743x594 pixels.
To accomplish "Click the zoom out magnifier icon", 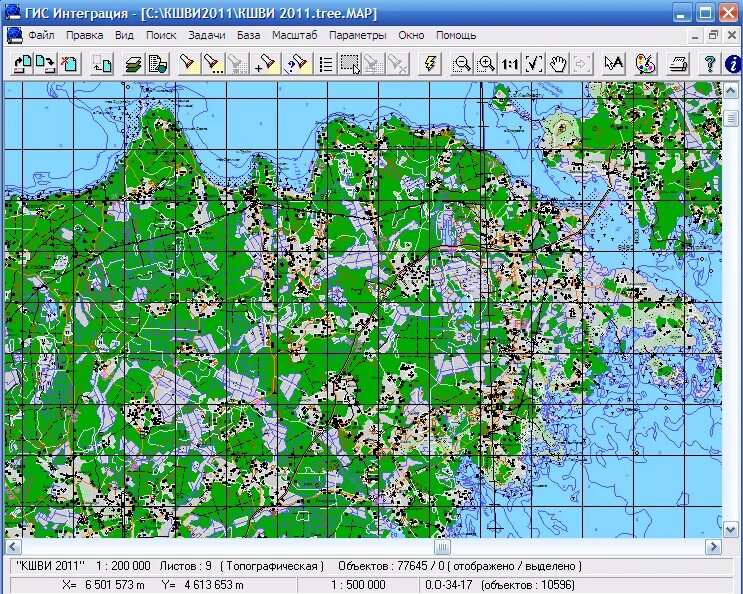I will (x=461, y=64).
